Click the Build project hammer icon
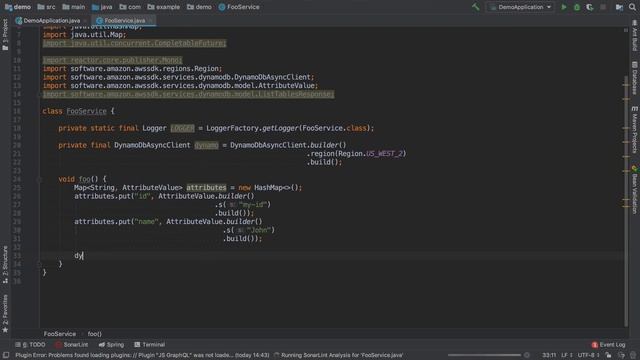 476,7
